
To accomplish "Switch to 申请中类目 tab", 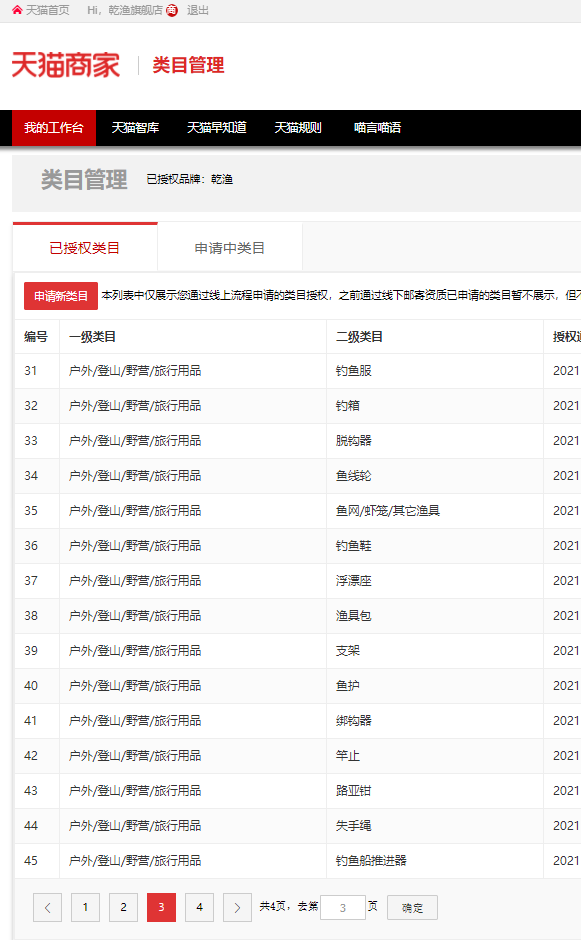I will click(230, 248).
